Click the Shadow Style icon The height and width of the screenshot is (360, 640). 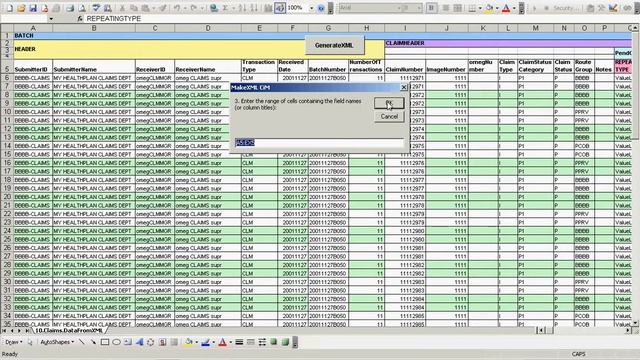coord(273,342)
